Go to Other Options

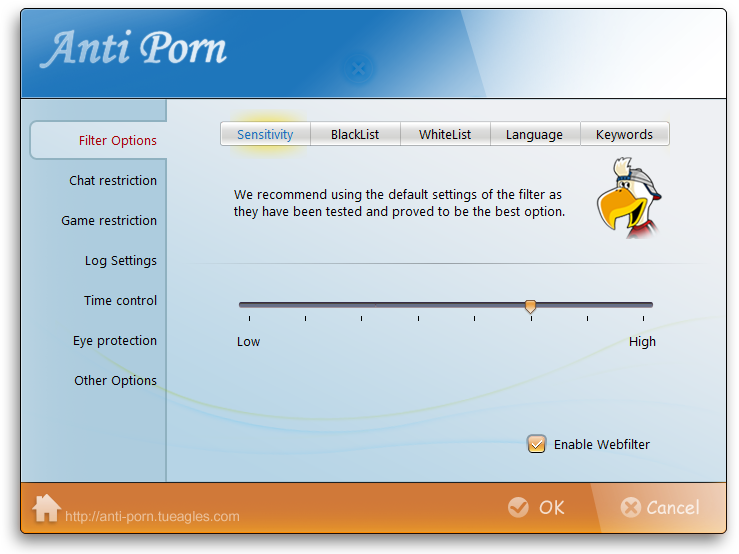click(x=115, y=380)
